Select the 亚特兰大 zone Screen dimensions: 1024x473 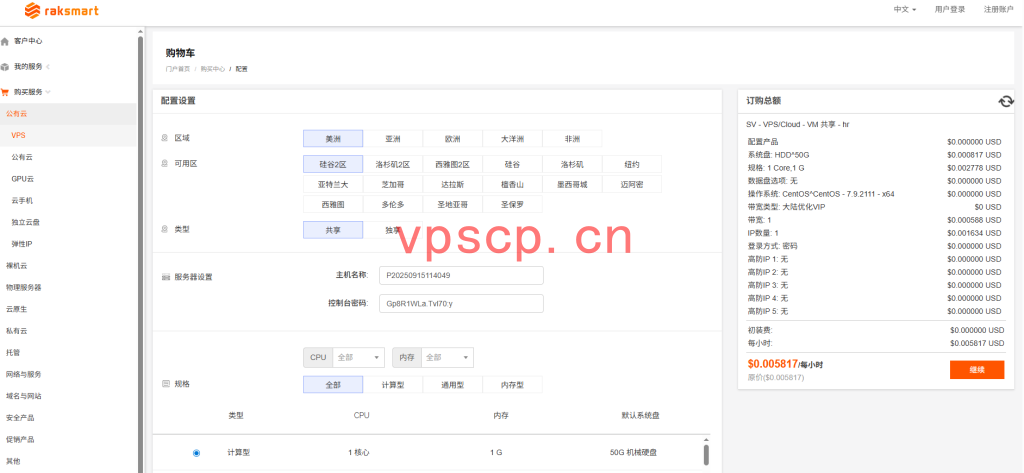point(333,184)
